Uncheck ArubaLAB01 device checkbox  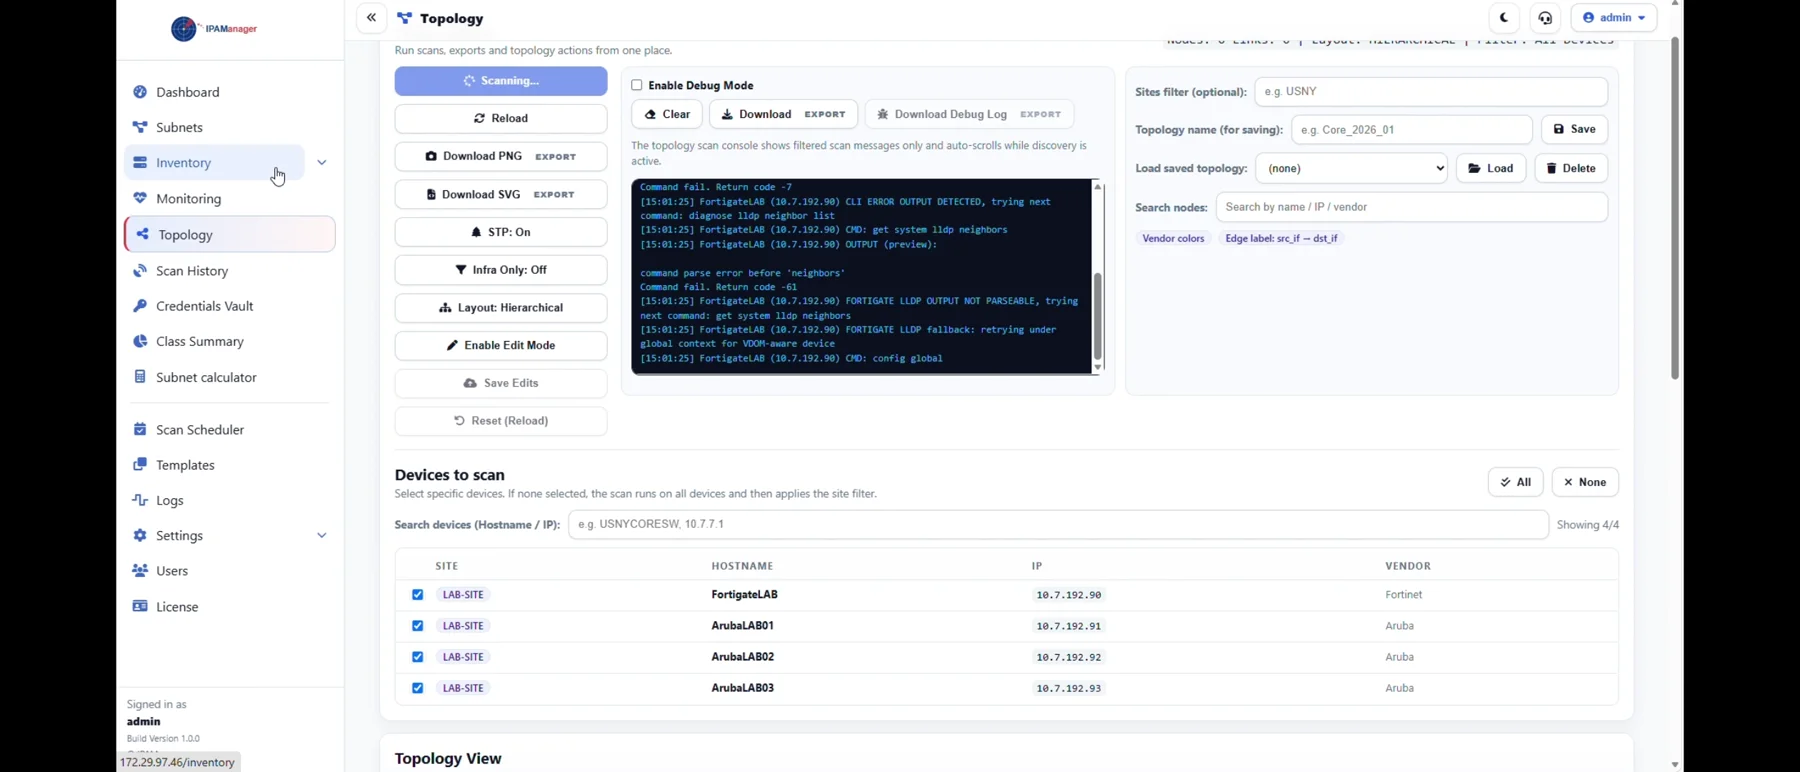pos(418,626)
